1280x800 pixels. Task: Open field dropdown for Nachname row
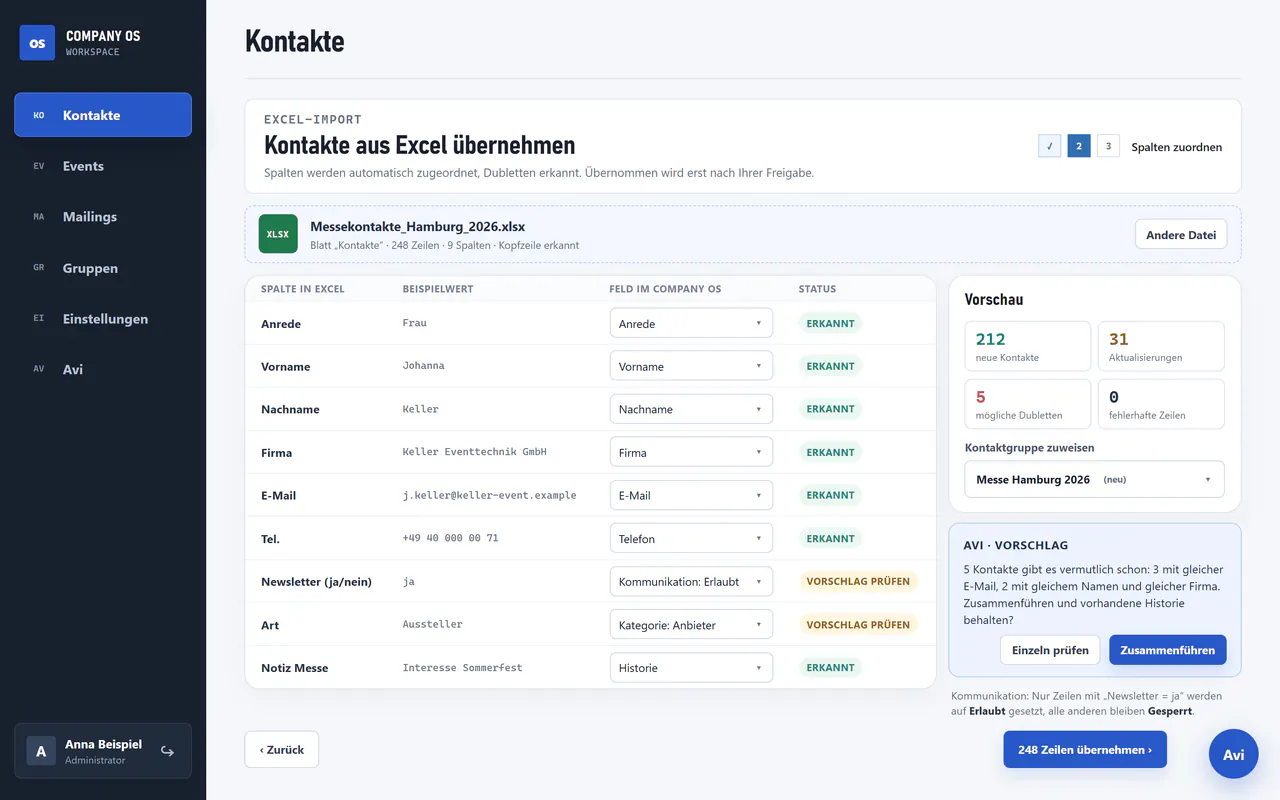click(x=691, y=409)
